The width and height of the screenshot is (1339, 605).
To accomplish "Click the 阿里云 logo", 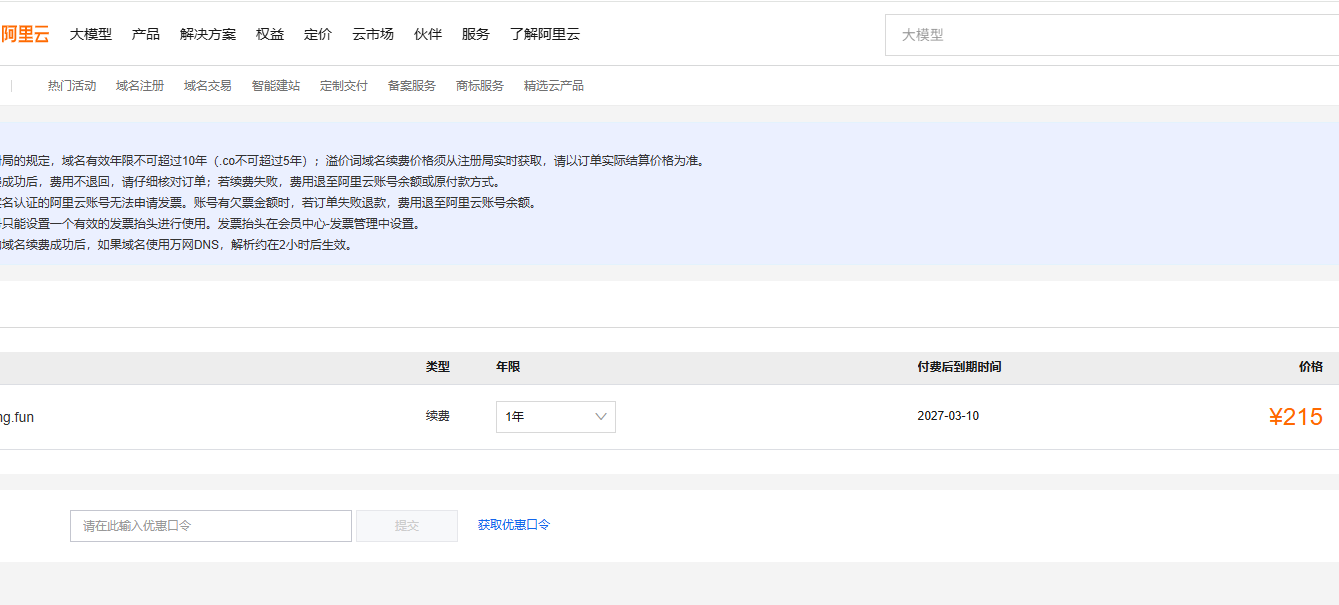I will (x=24, y=34).
